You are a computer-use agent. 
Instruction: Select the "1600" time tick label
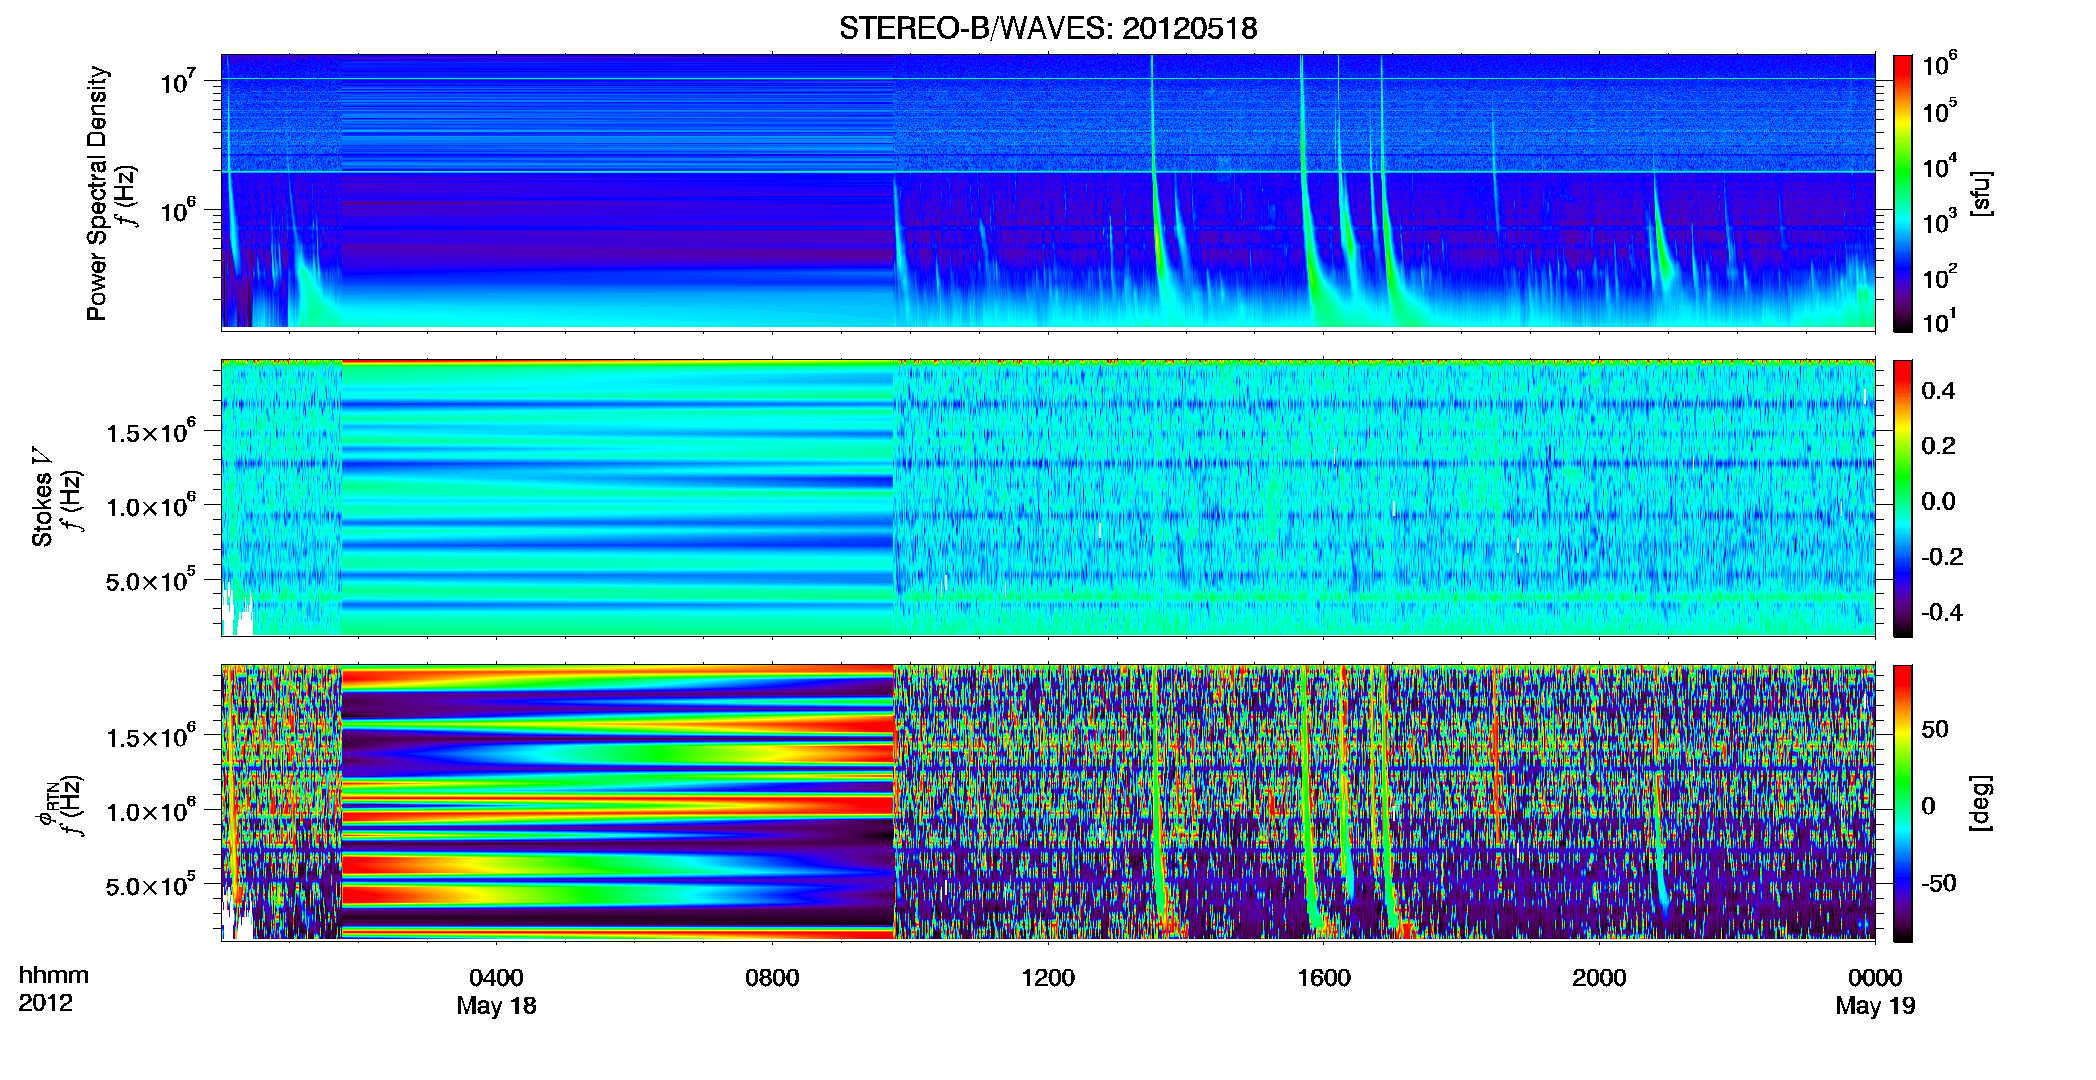point(1324,978)
